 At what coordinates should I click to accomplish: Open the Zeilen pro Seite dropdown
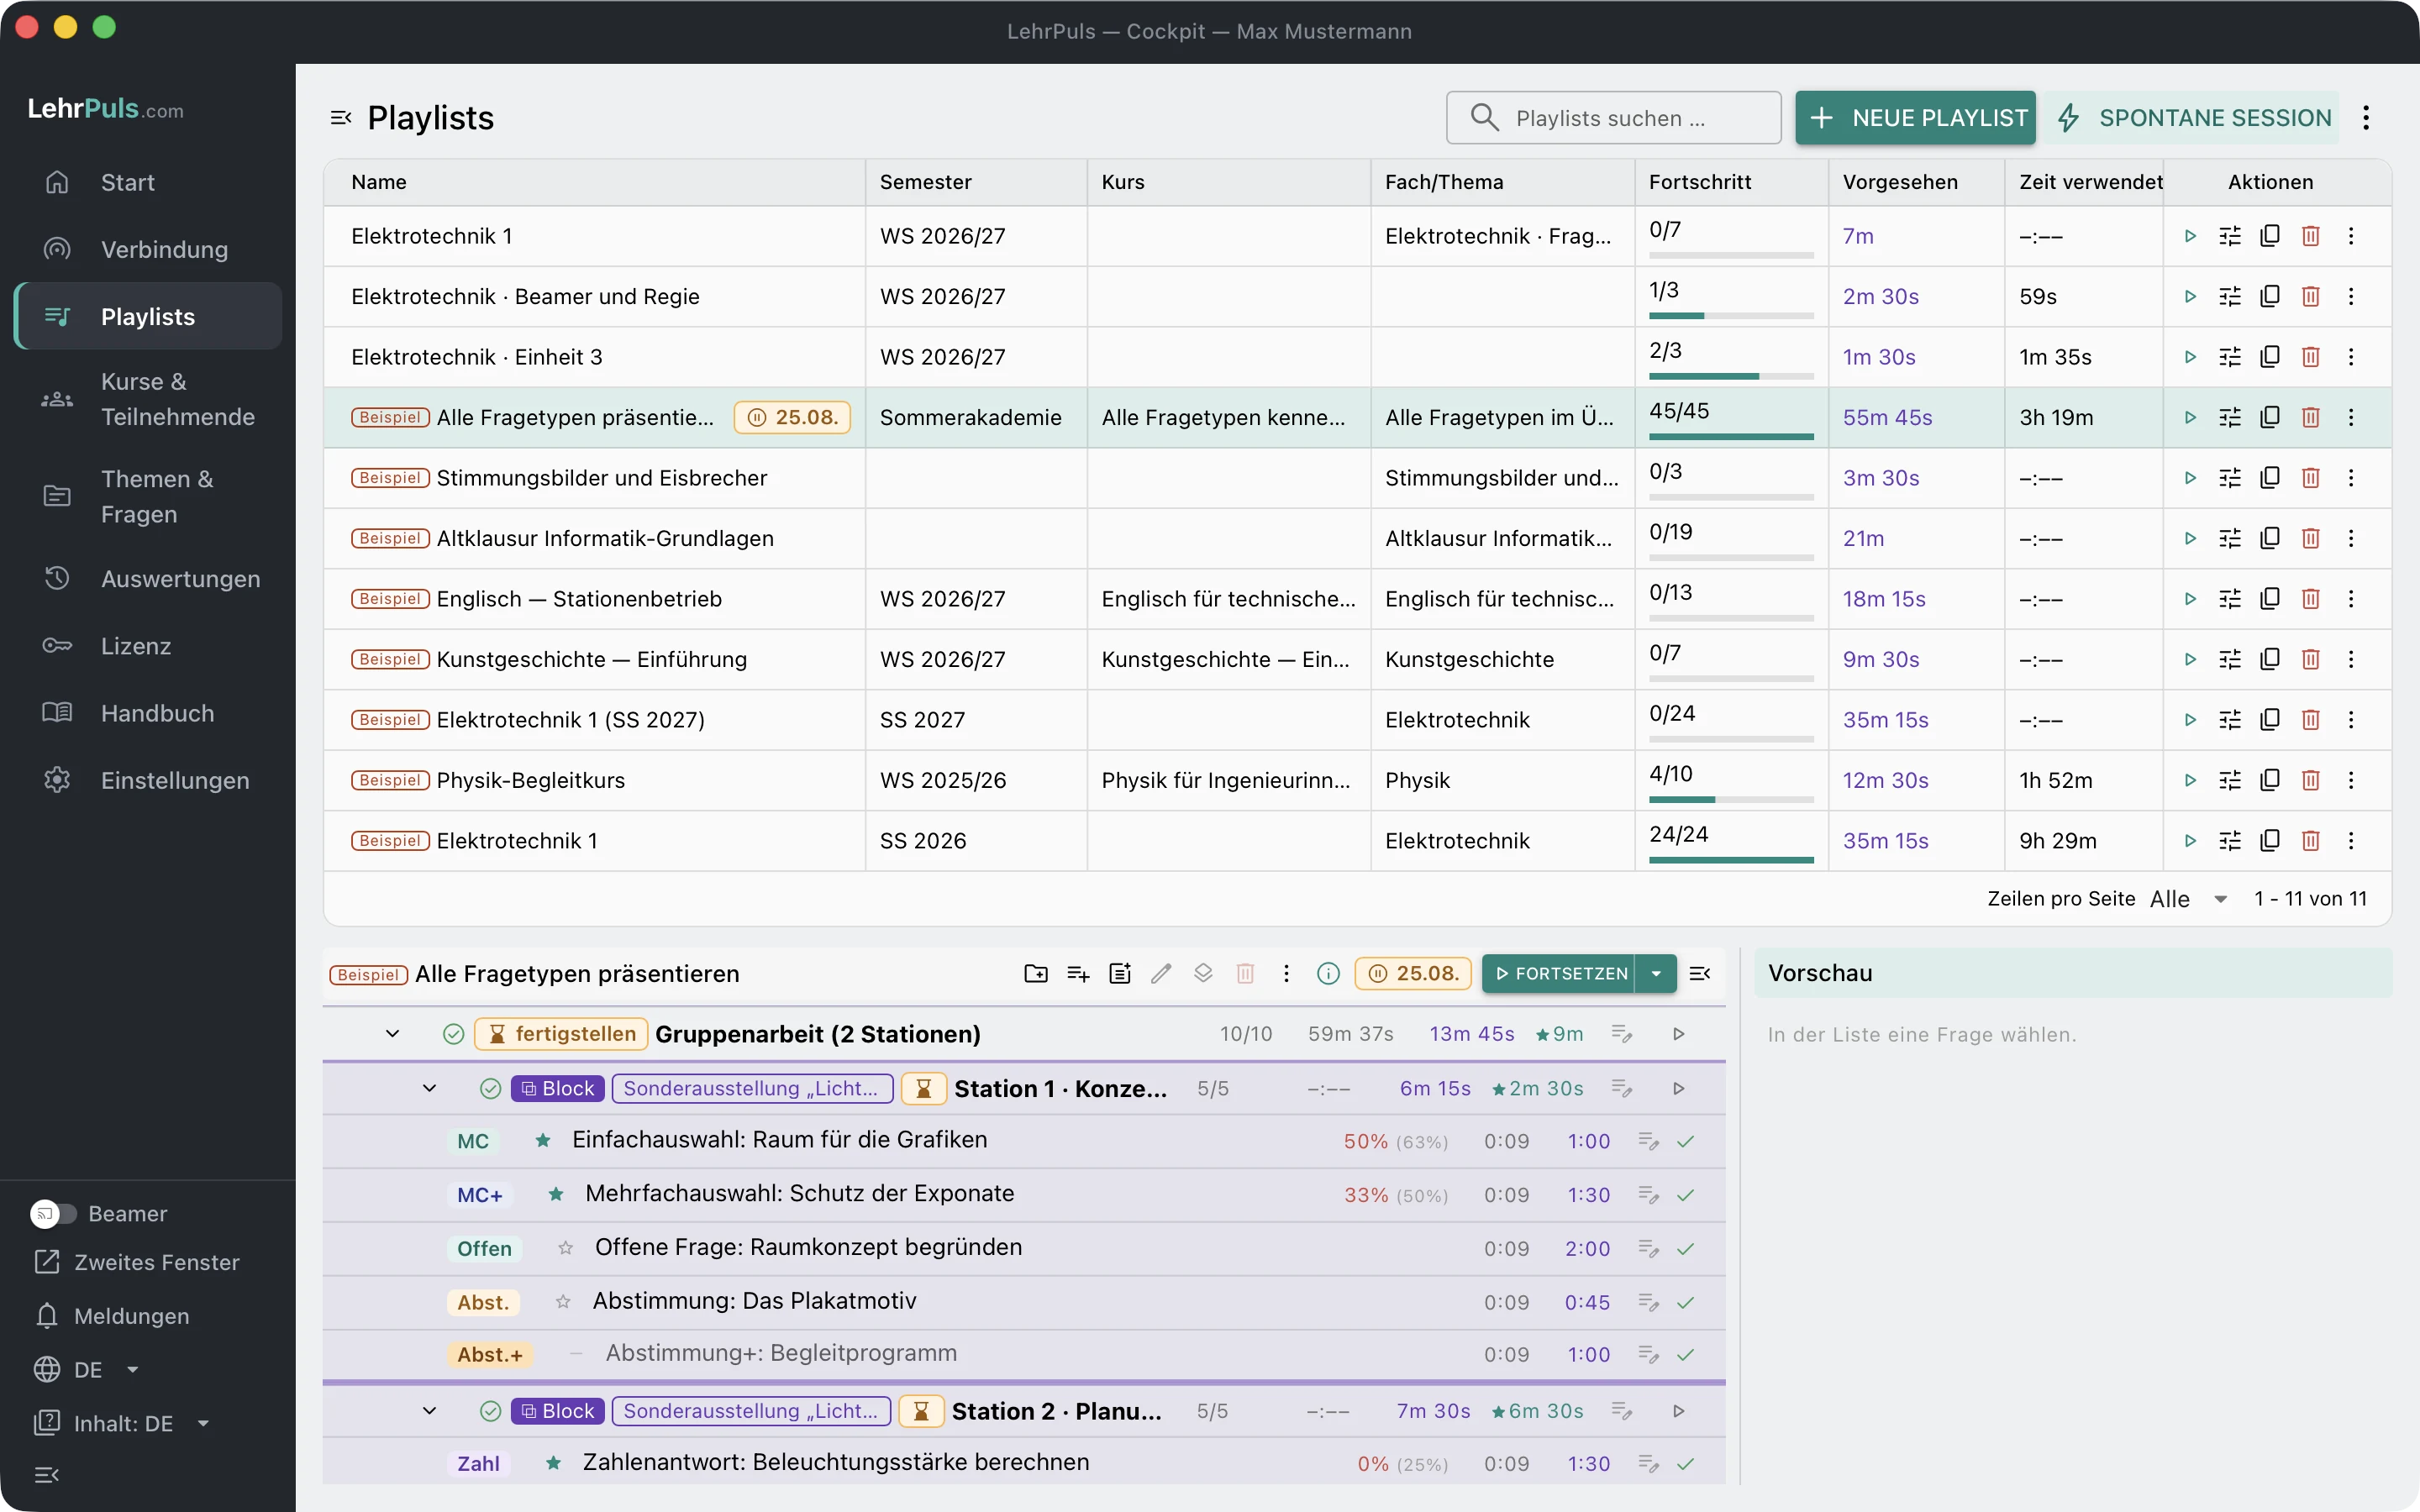pos(2189,898)
